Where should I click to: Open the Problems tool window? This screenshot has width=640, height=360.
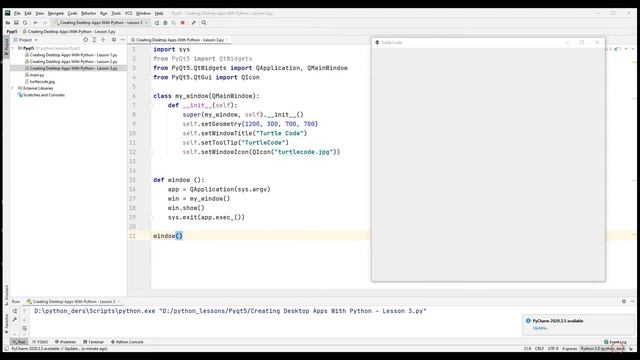(x=65, y=342)
